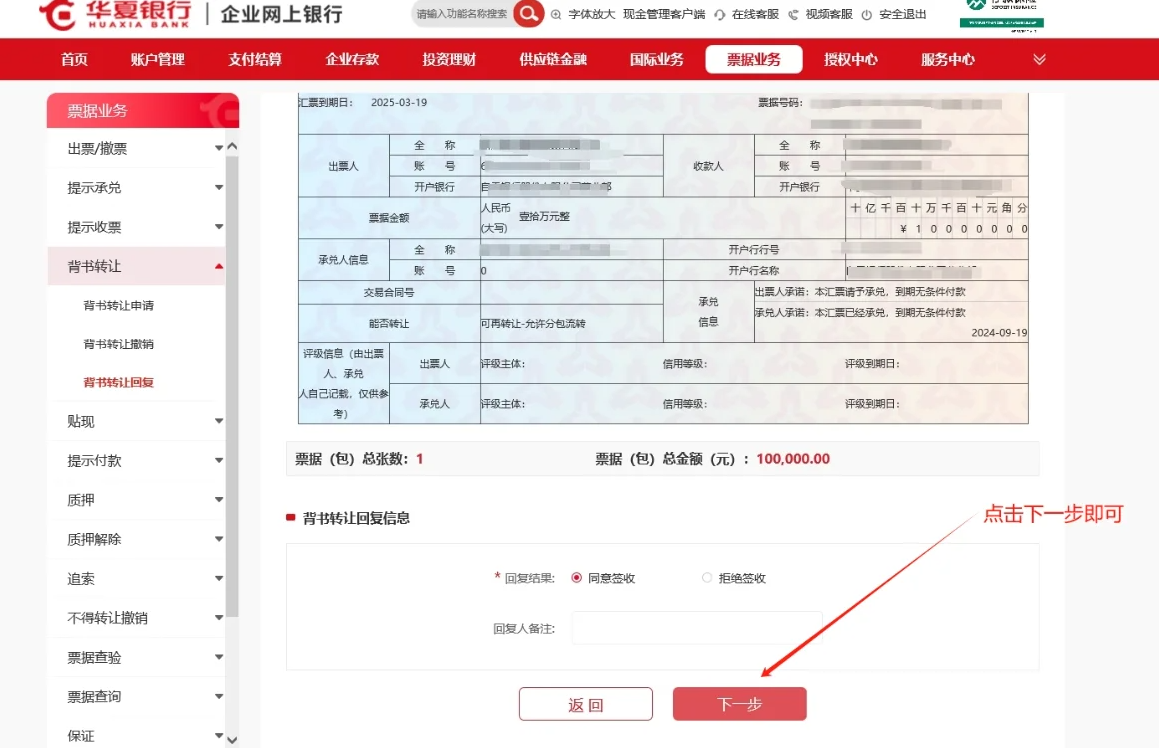
Task: Open the 背书转让撤销 submenu link
Action: pyautogui.click(x=118, y=344)
